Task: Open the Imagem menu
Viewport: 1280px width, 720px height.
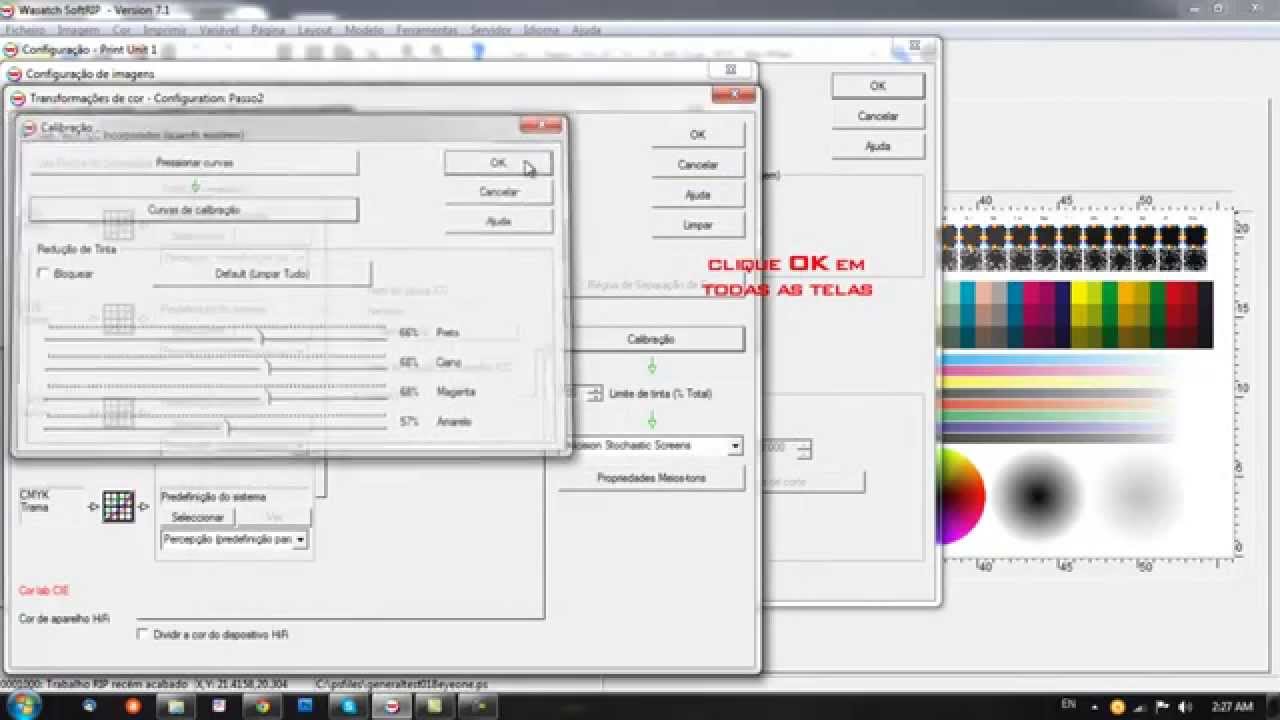Action: [x=78, y=30]
